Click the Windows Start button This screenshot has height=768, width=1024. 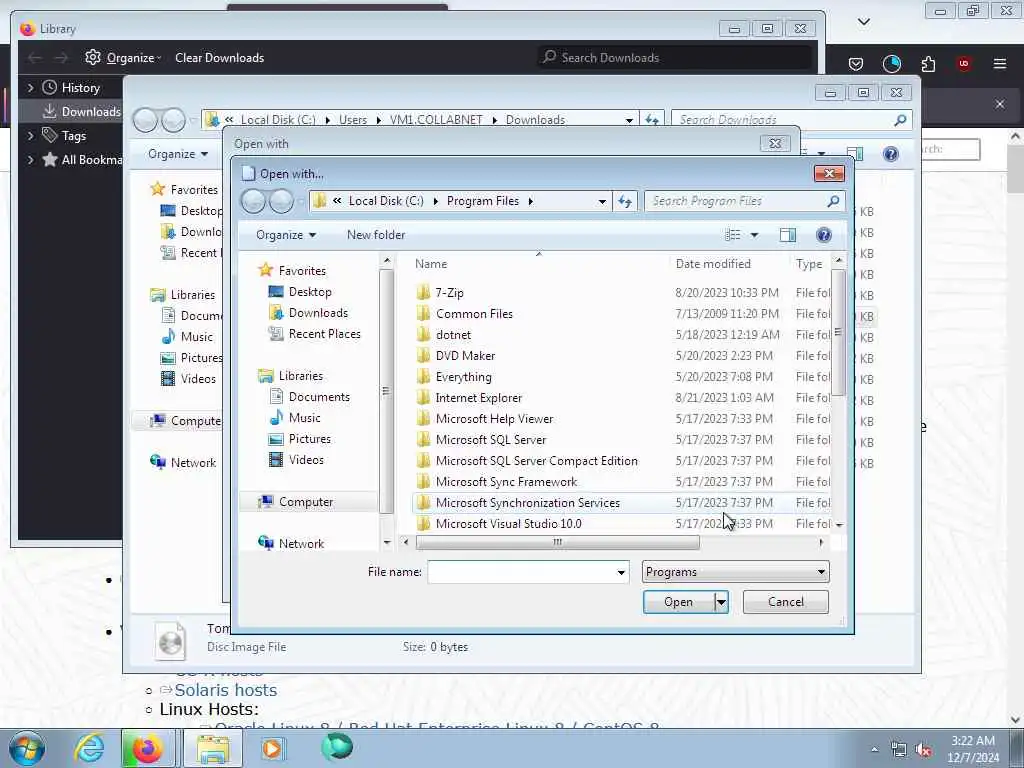coord(27,748)
